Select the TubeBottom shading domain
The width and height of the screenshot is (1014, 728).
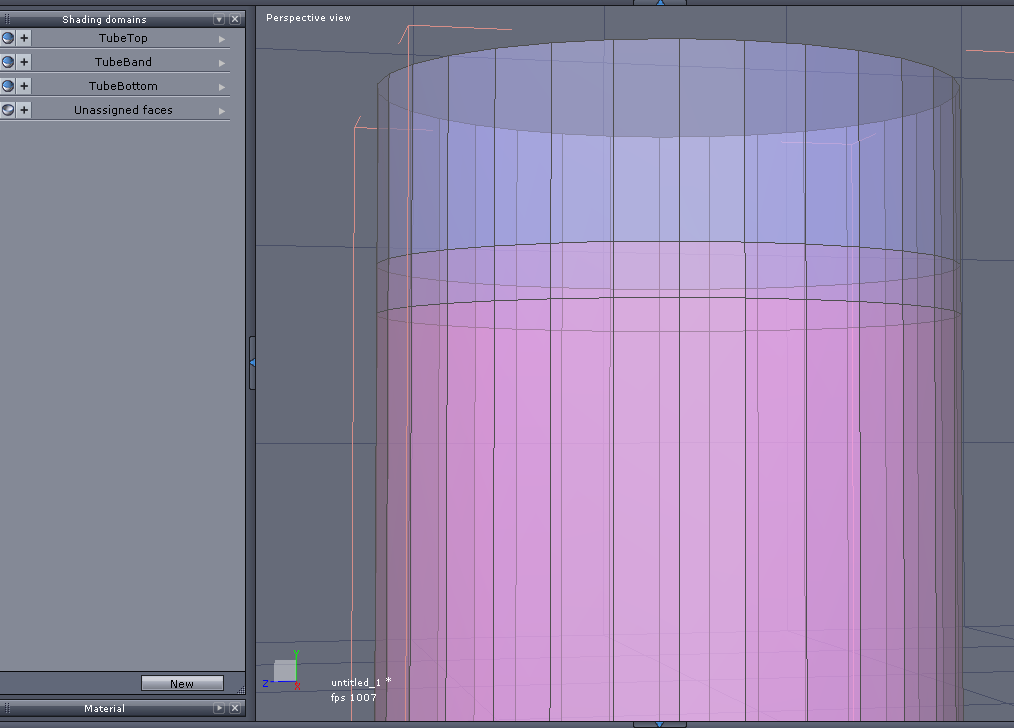pyautogui.click(x=124, y=86)
